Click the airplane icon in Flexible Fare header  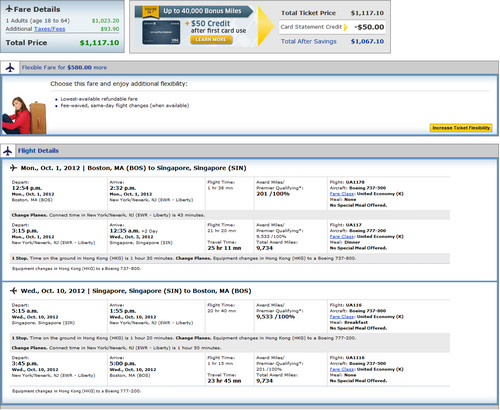point(10,67)
